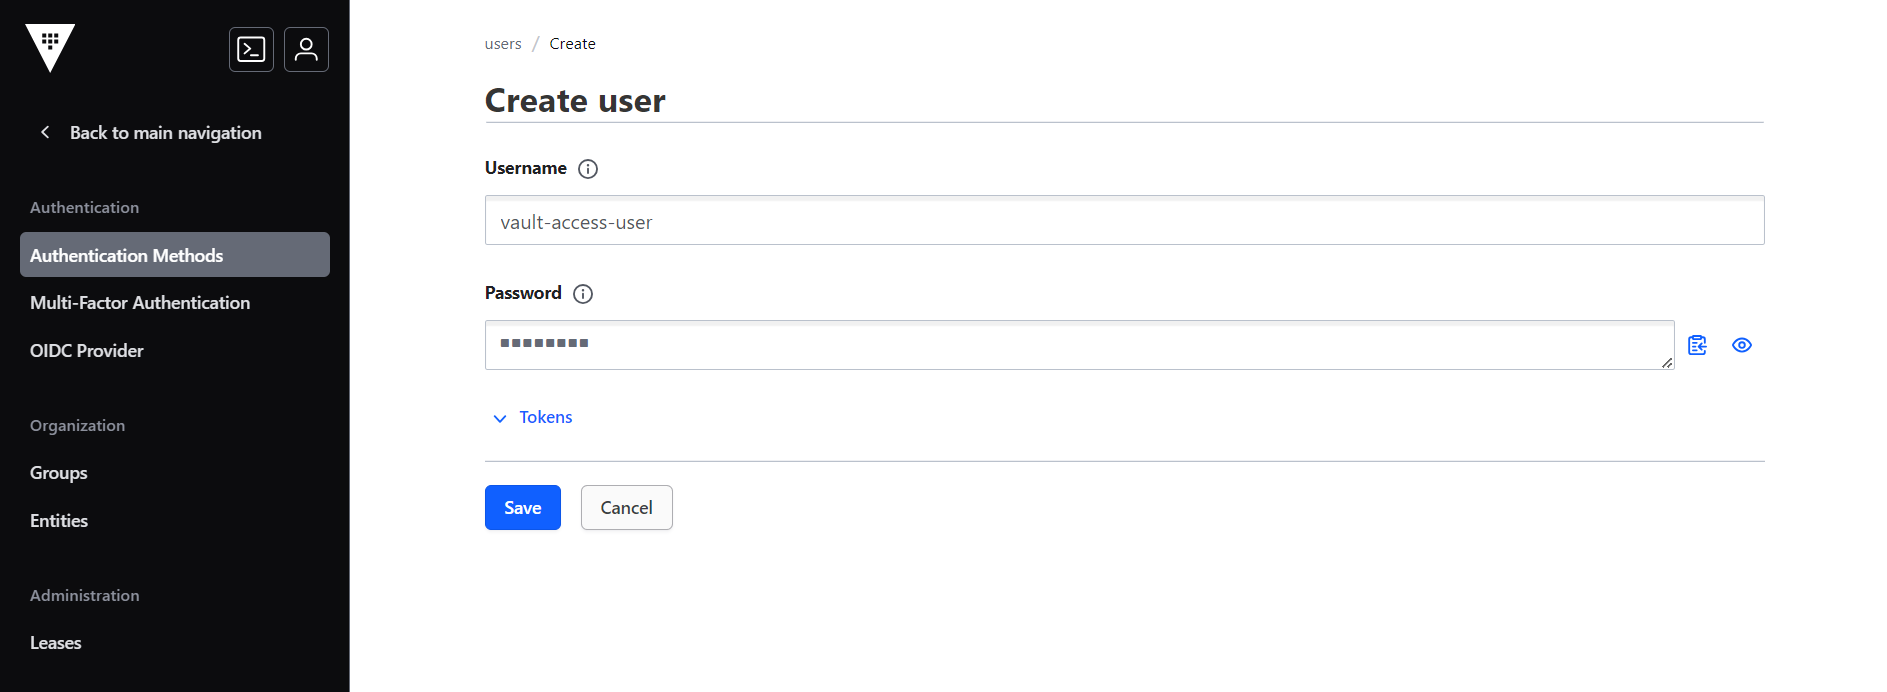Image resolution: width=1887 pixels, height=692 pixels.
Task: Reveal the password using the eye toggle
Action: click(1742, 344)
